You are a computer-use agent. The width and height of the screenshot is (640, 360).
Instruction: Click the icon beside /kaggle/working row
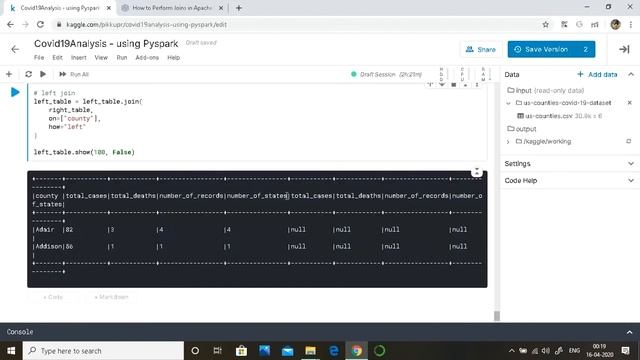pyautogui.click(x=629, y=141)
